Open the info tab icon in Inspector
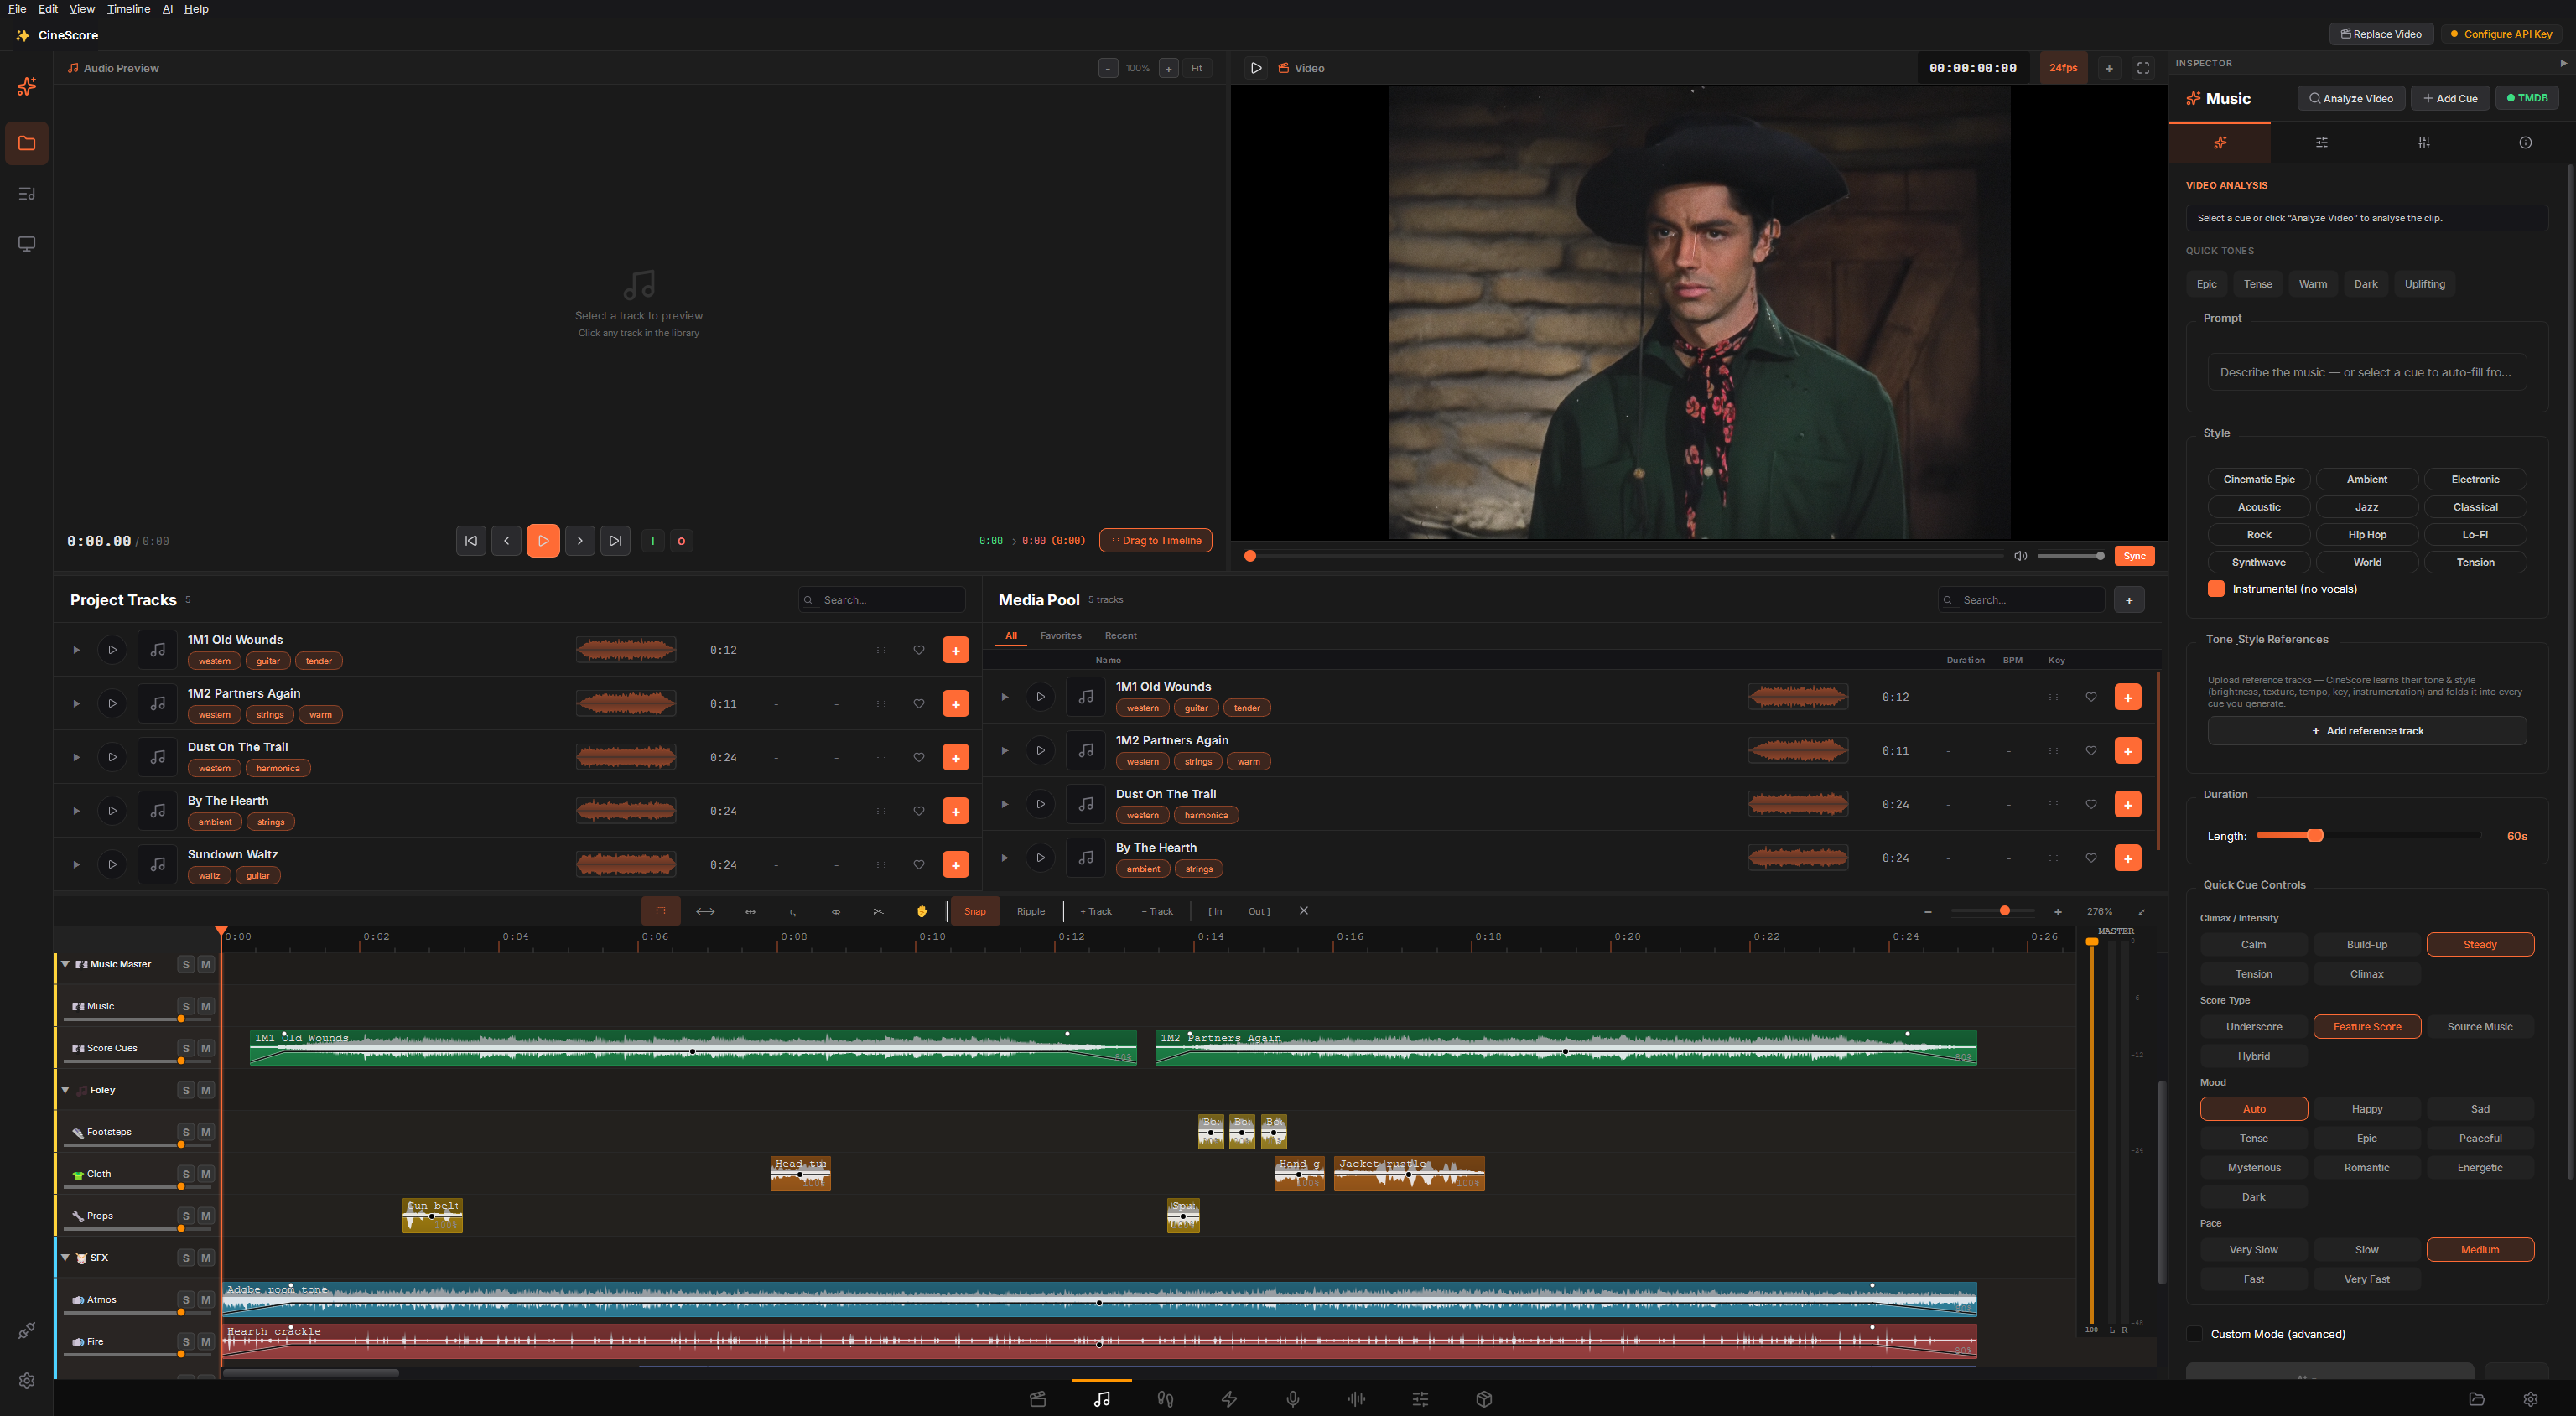Screen dimensions: 2576x1416 point(2525,143)
